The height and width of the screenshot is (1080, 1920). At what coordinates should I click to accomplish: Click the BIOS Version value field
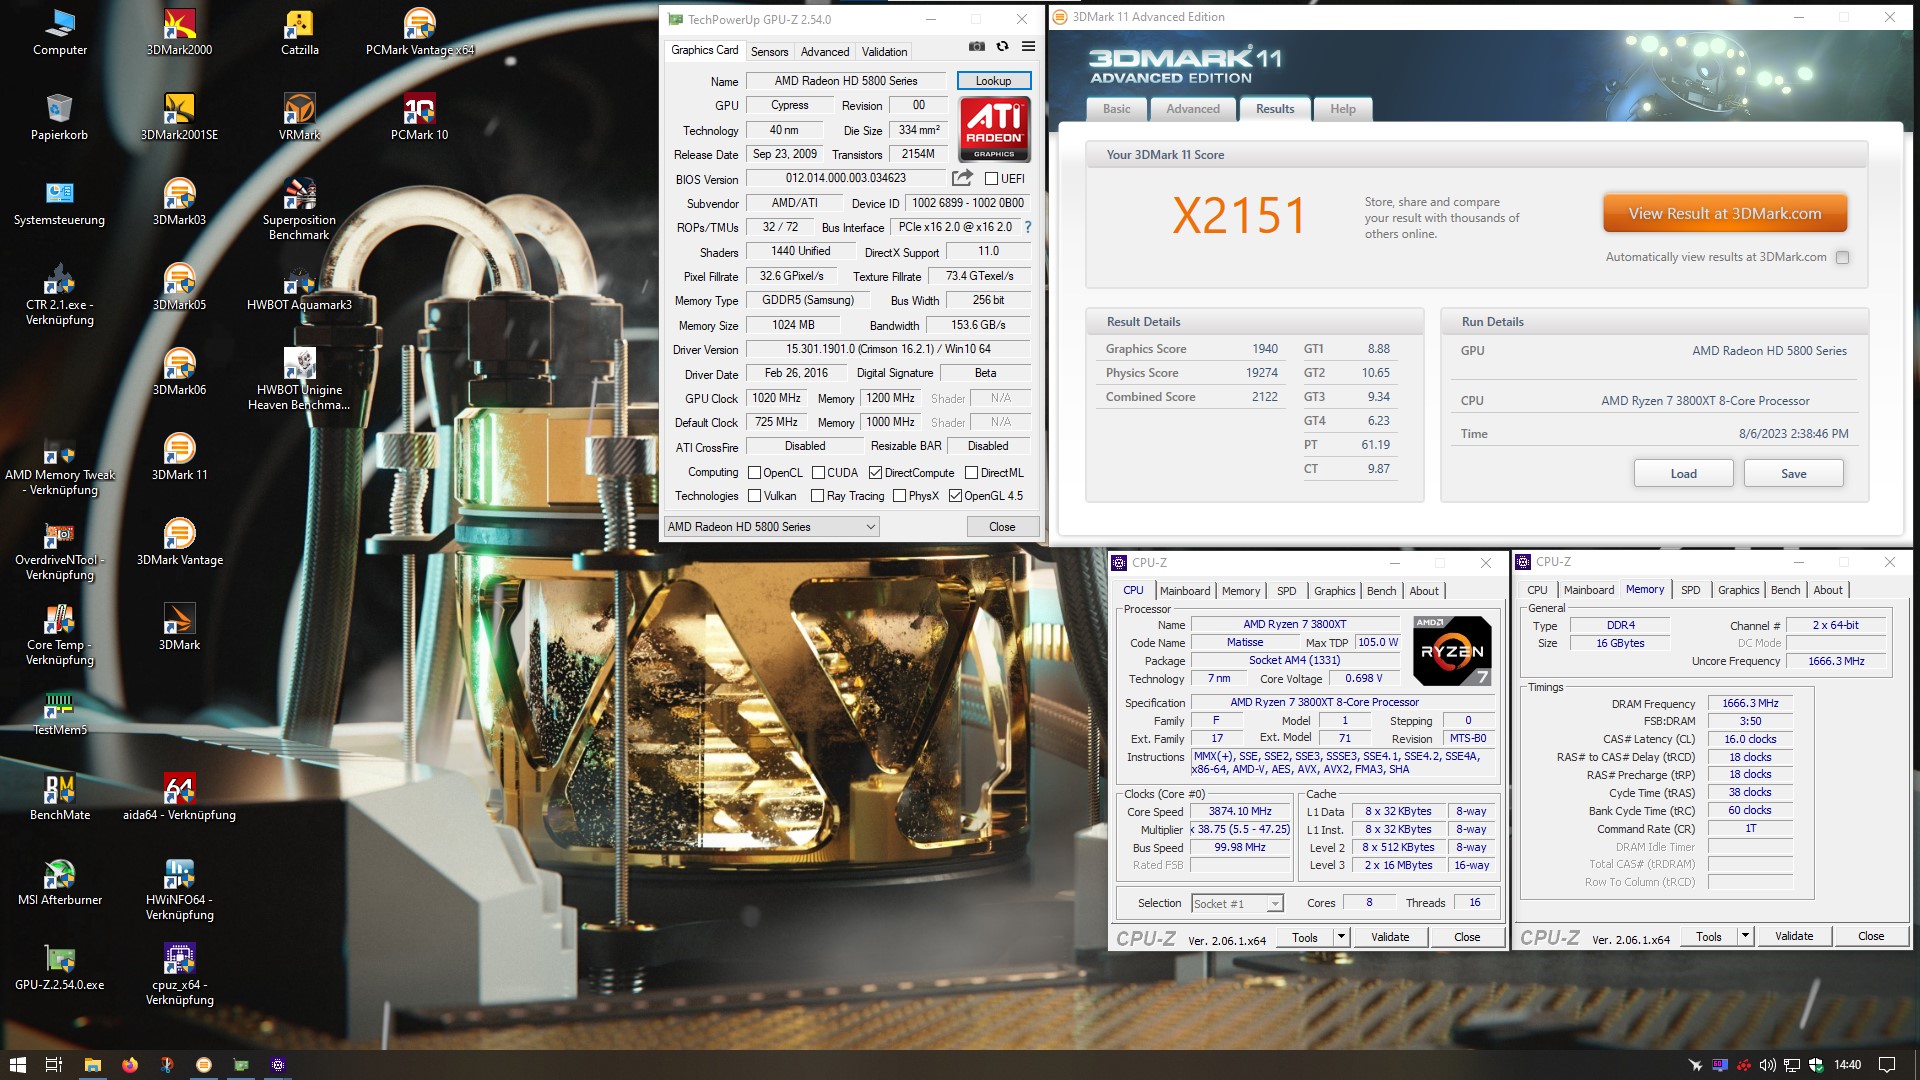[846, 178]
